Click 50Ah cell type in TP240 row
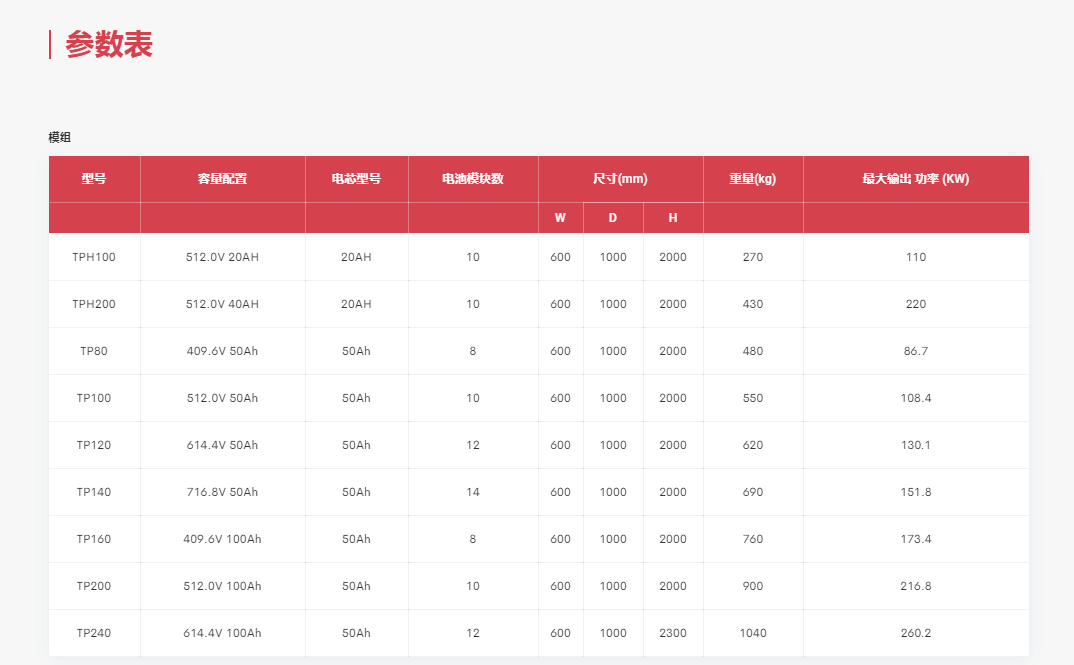 click(x=356, y=633)
